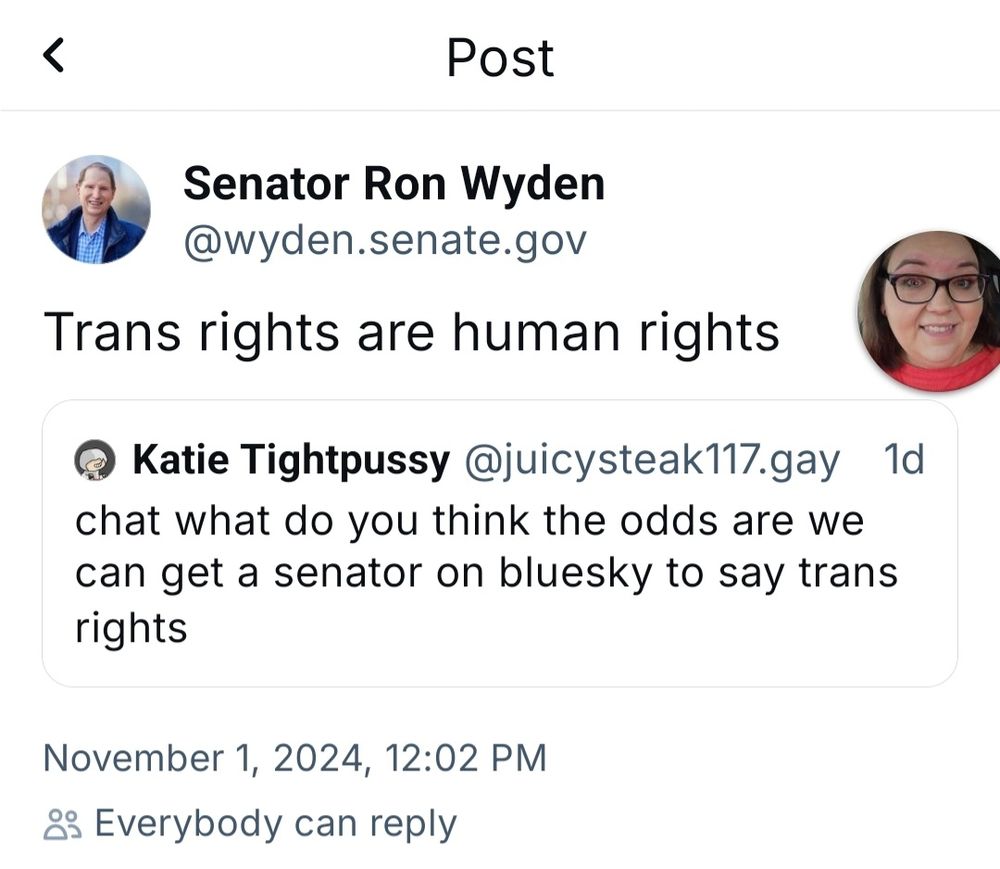Open the @wyden.senate.gov handle

[x=385, y=240]
